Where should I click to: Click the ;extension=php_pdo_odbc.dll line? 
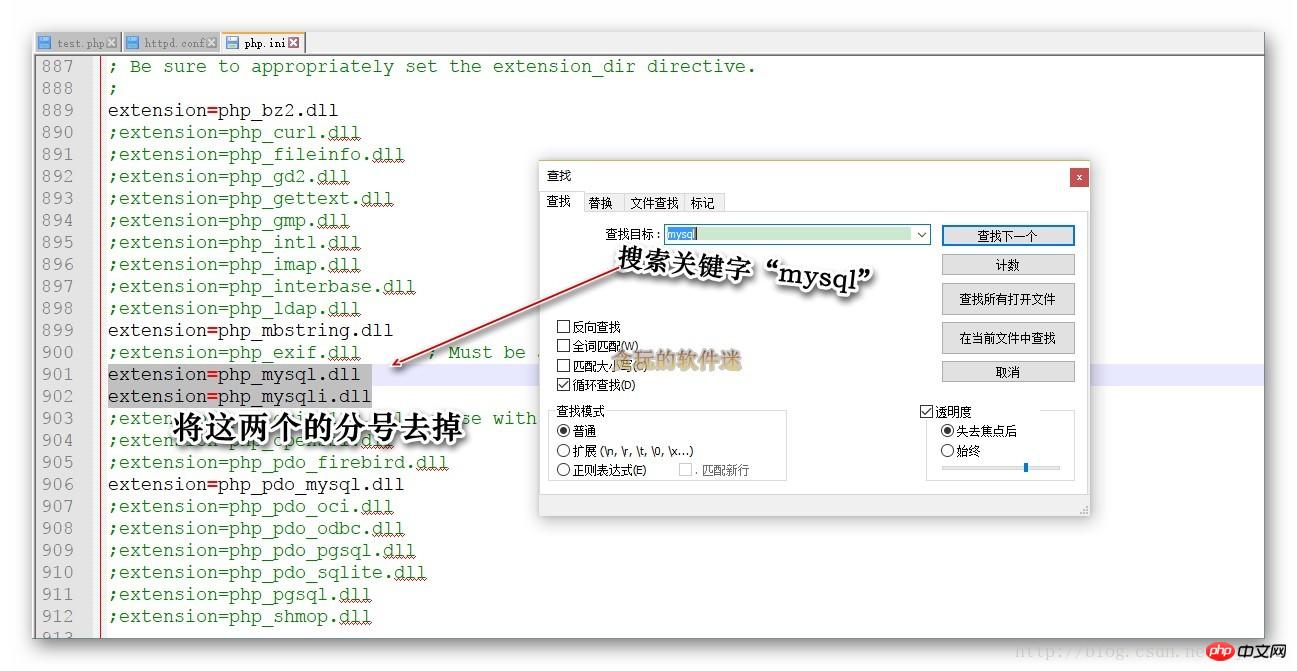pos(256,528)
